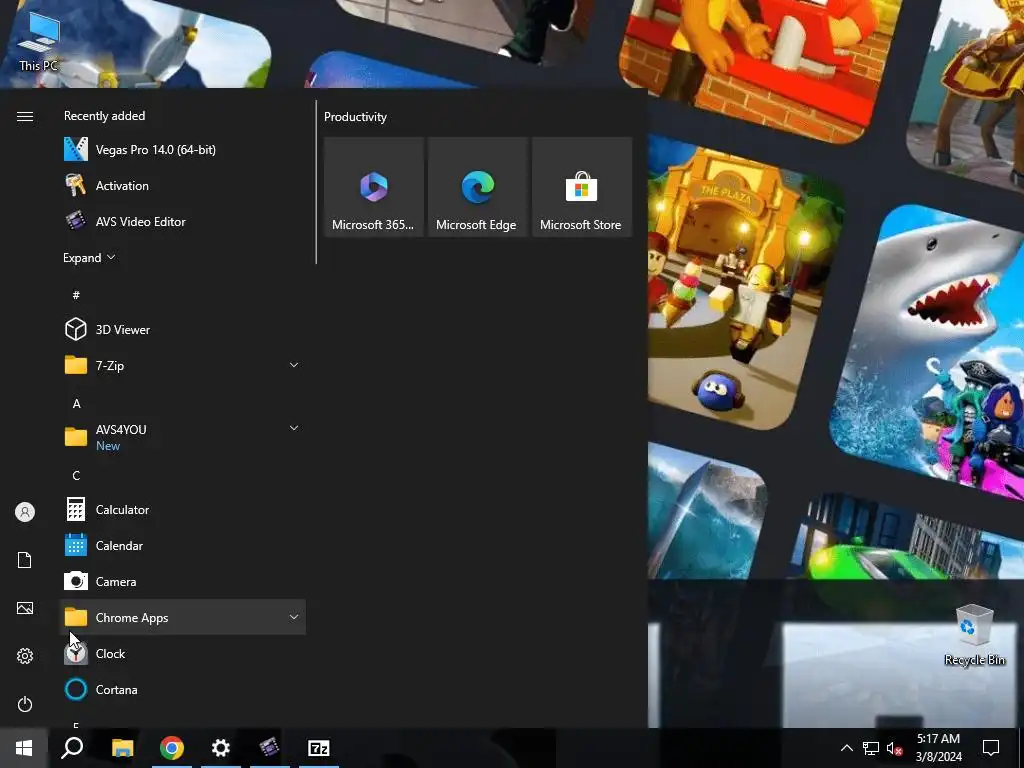Expand the Recently added list
The height and width of the screenshot is (768, 1024).
coord(89,257)
